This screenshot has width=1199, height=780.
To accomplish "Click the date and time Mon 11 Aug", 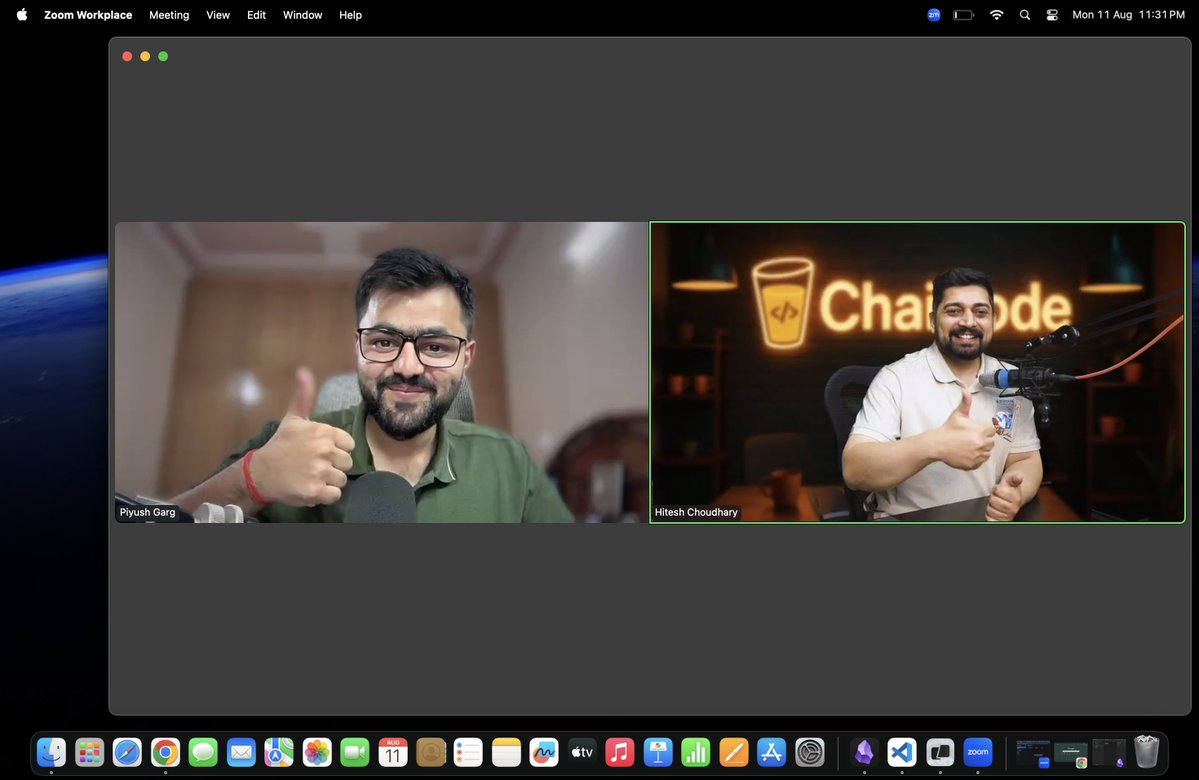I will [1129, 15].
